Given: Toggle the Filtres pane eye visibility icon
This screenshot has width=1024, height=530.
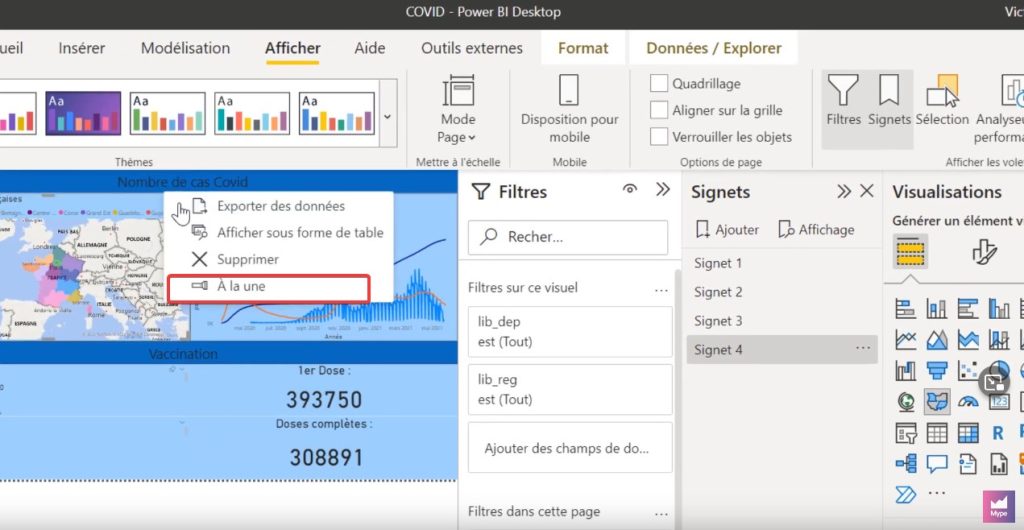Looking at the screenshot, I should [630, 189].
